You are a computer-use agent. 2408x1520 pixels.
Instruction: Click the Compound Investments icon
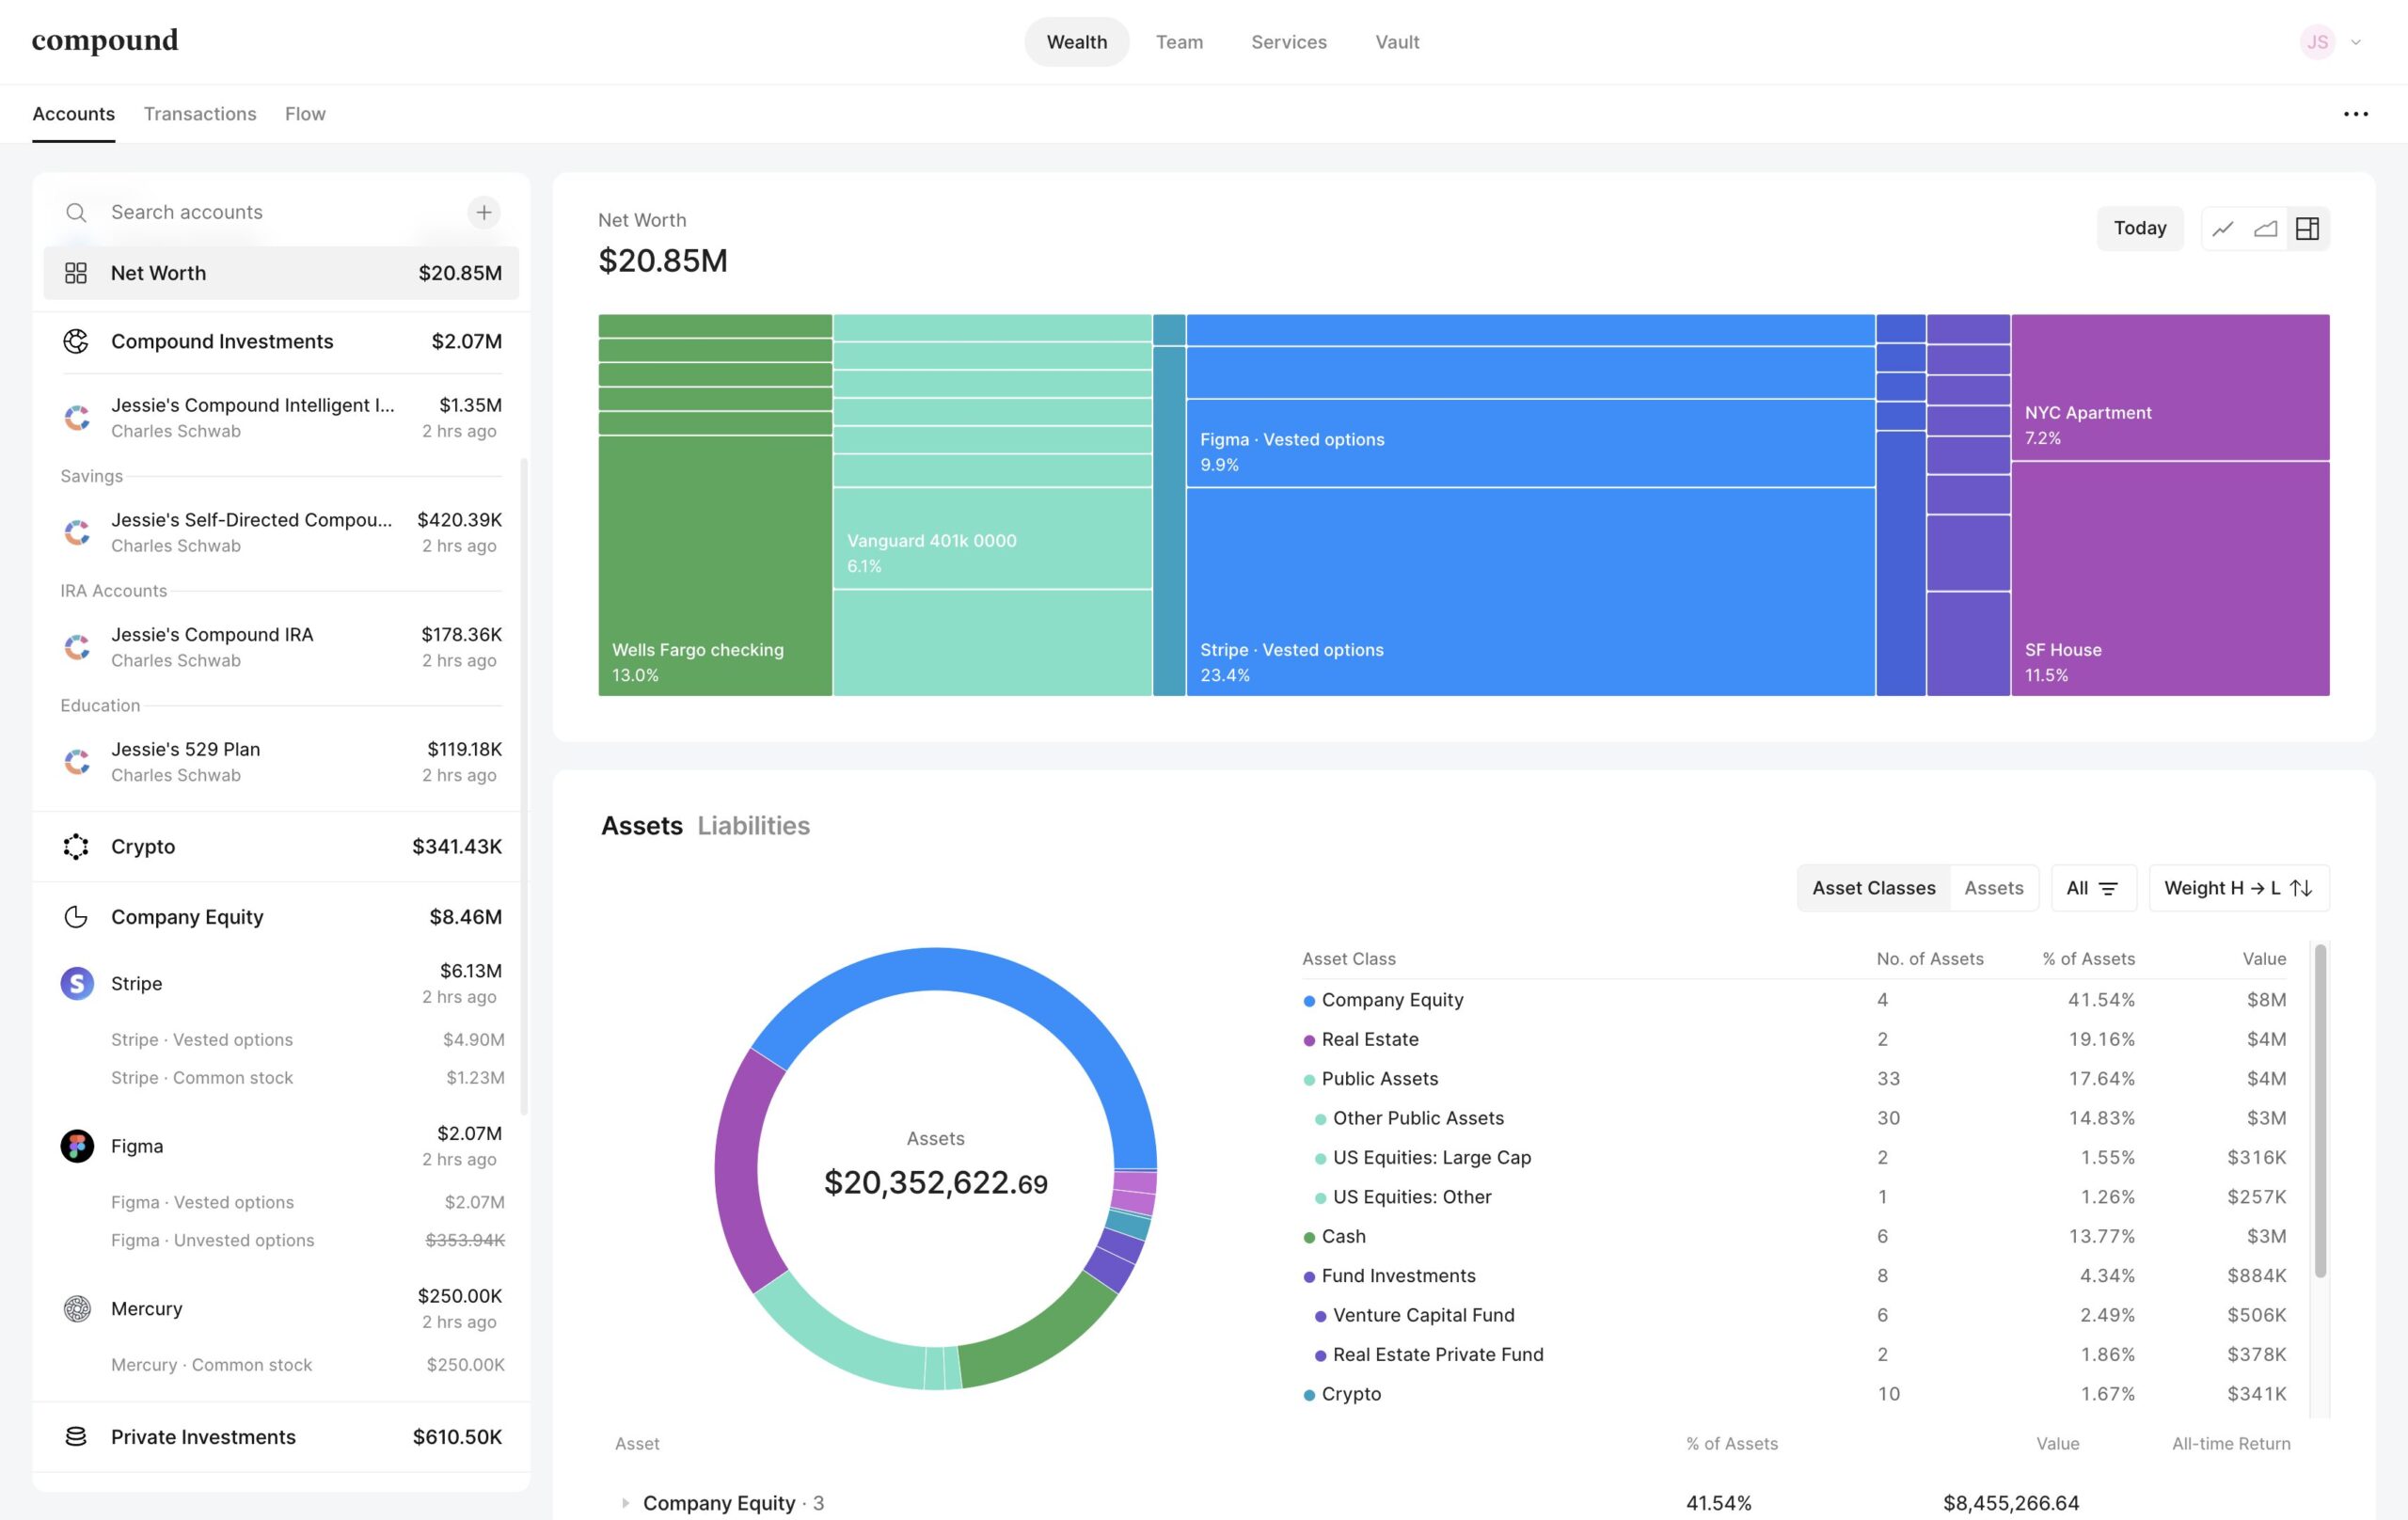tap(76, 341)
